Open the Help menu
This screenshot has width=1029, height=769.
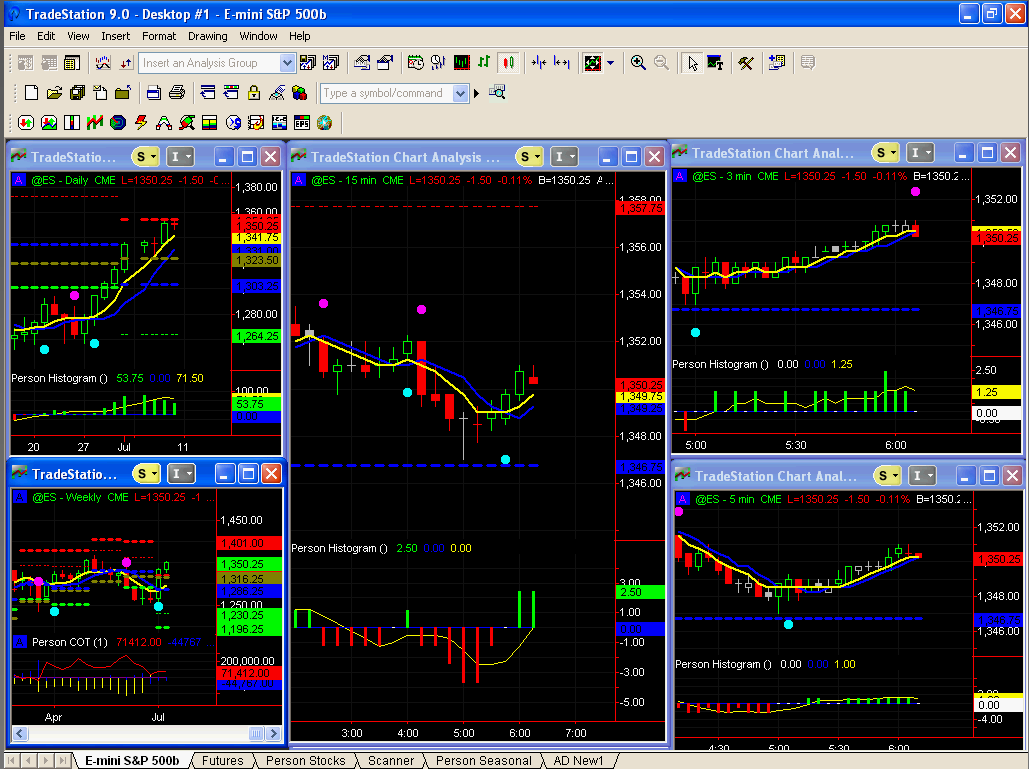(299, 36)
